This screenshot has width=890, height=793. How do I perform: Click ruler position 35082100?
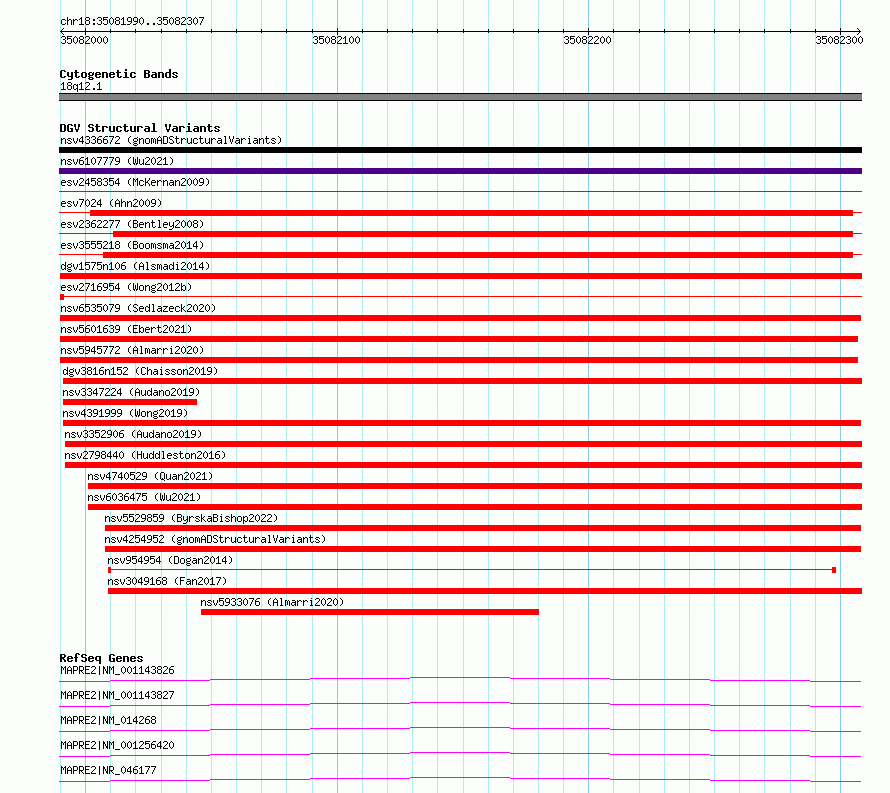point(337,40)
